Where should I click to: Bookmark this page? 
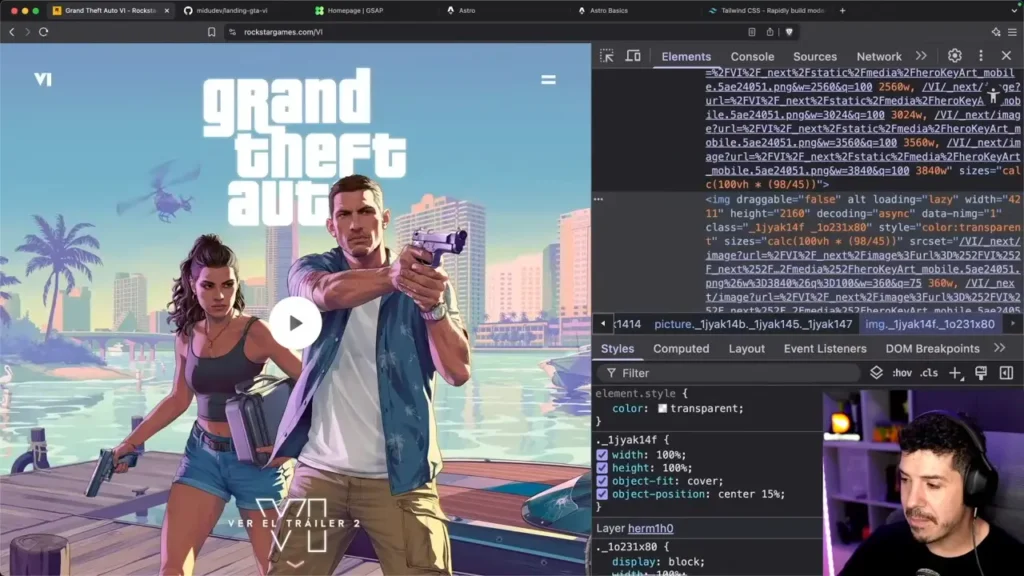[x=211, y=31]
